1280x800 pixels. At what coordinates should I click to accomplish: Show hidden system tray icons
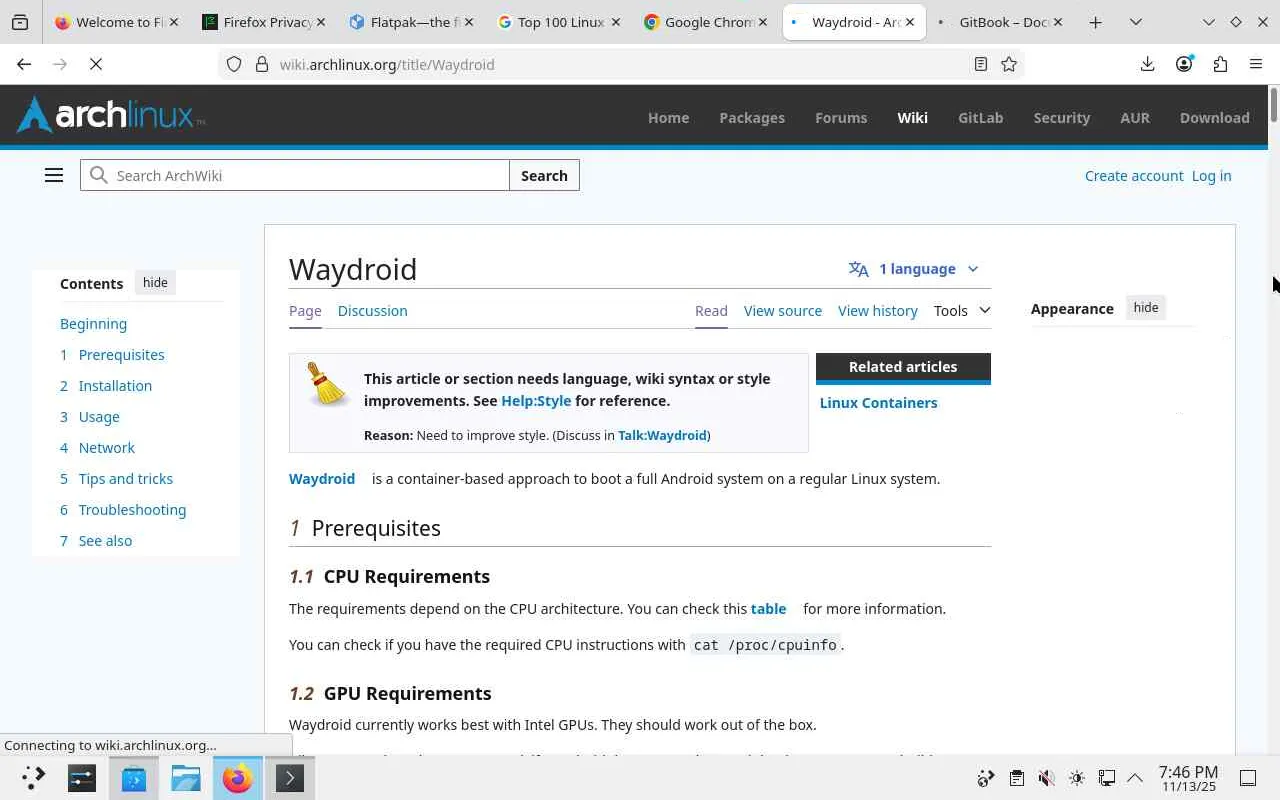pos(1135,778)
